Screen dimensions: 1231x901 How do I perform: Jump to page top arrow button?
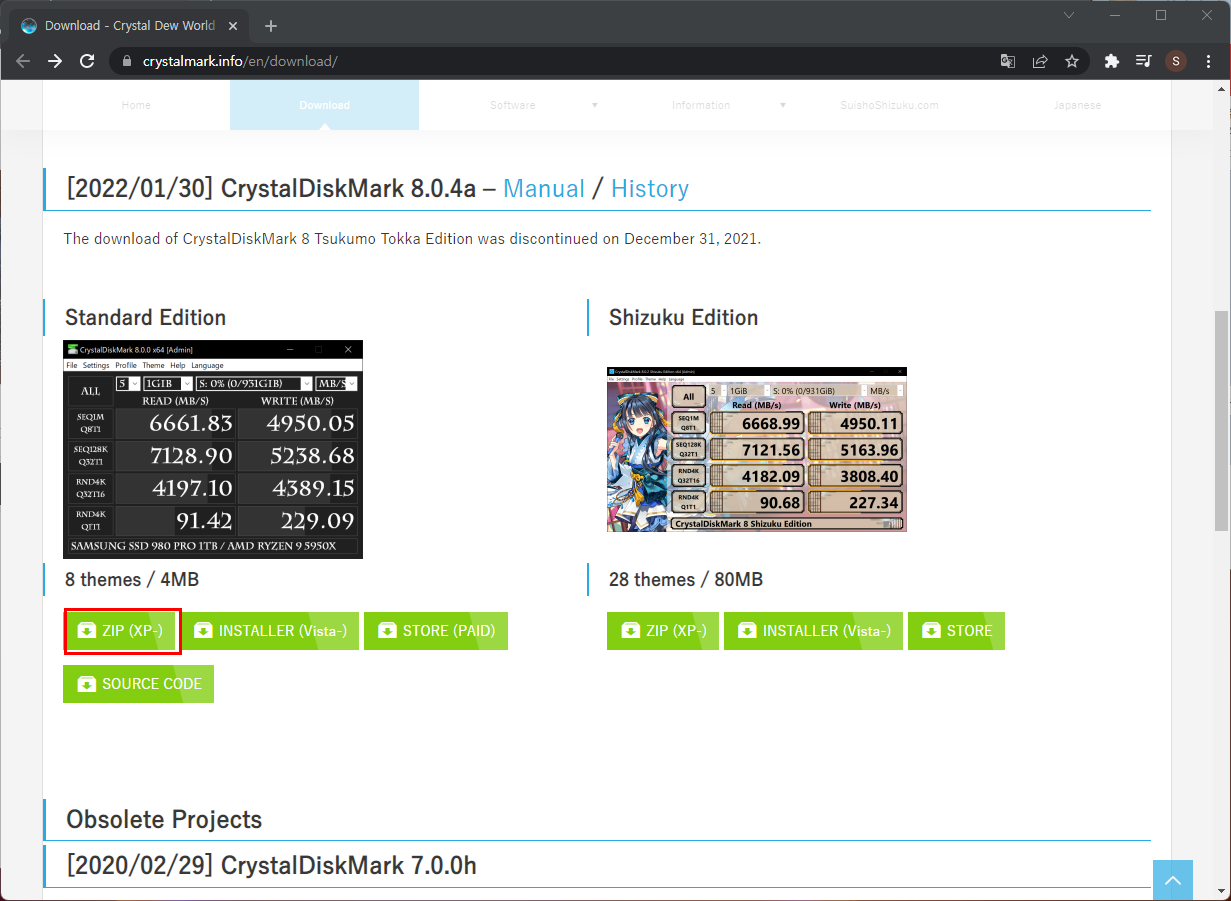click(1174, 881)
